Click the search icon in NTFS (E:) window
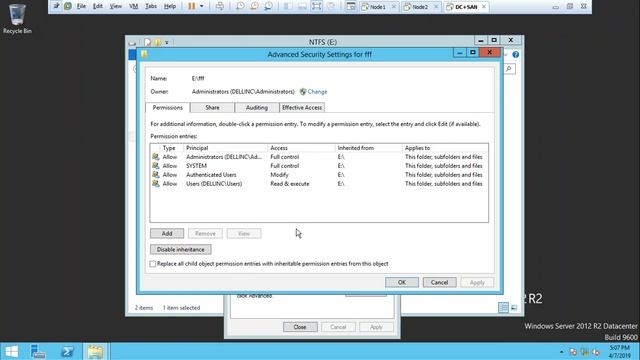This screenshot has width=640, height=360. tap(509, 69)
